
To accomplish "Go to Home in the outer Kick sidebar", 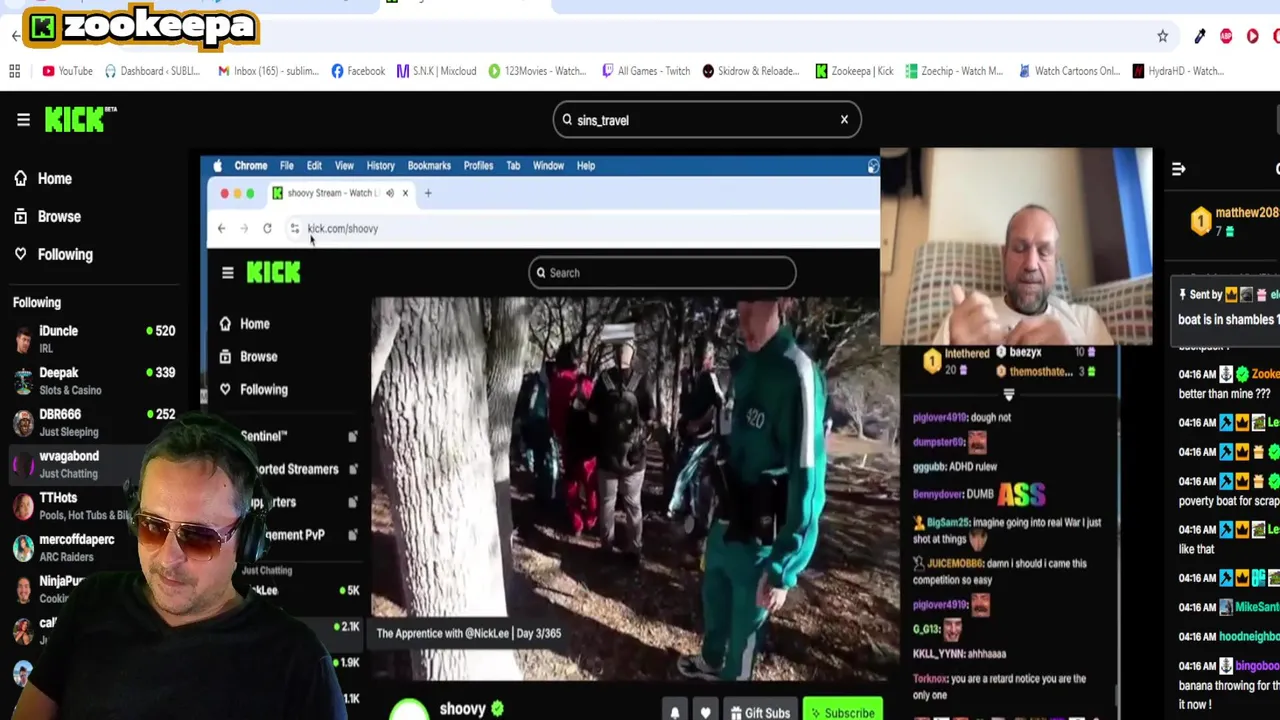I will pos(43,178).
